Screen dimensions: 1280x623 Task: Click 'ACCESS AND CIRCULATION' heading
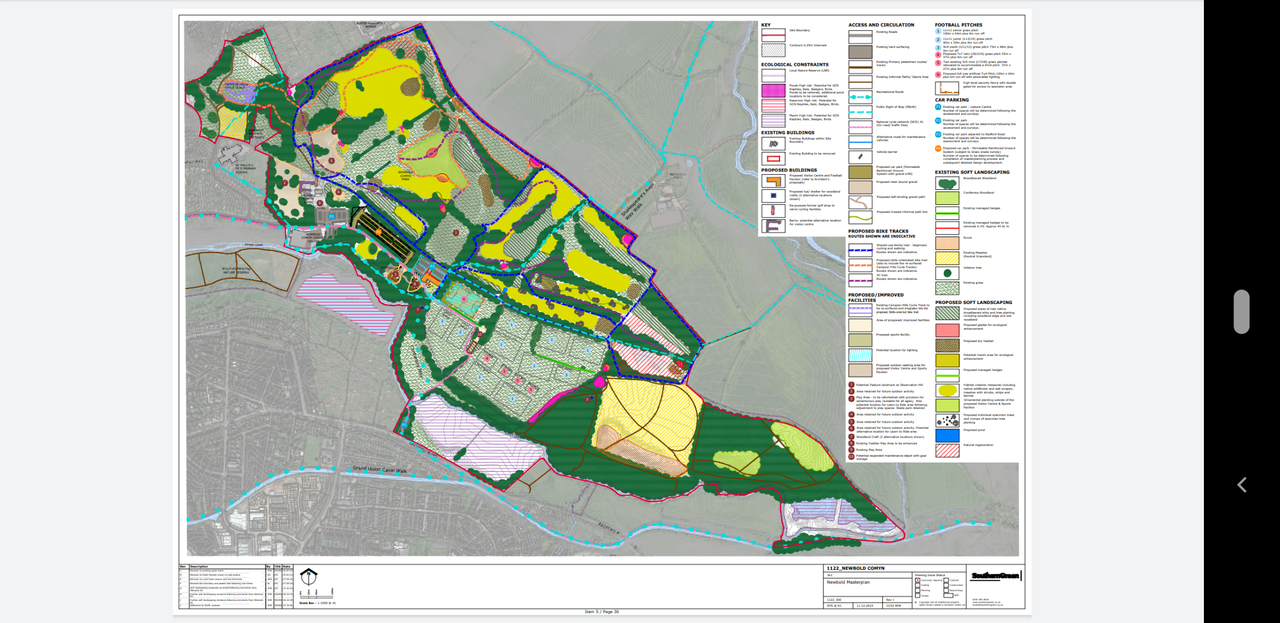click(881, 25)
